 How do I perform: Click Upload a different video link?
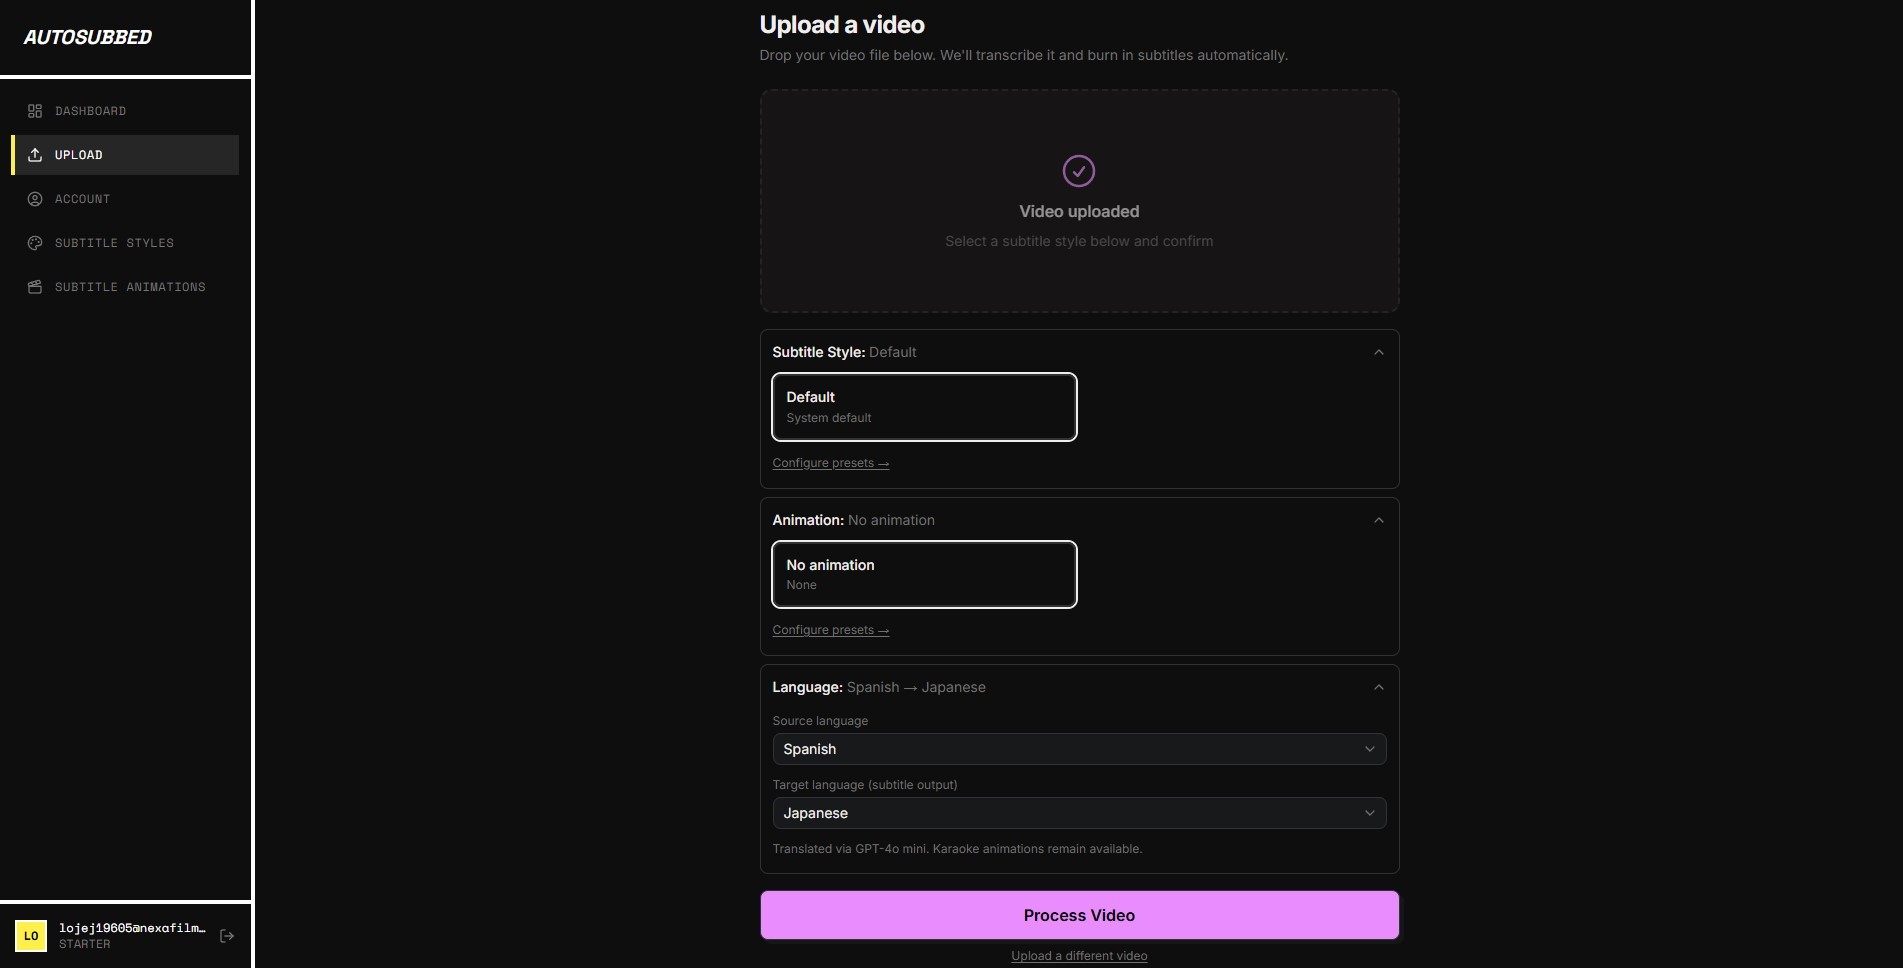point(1078,956)
